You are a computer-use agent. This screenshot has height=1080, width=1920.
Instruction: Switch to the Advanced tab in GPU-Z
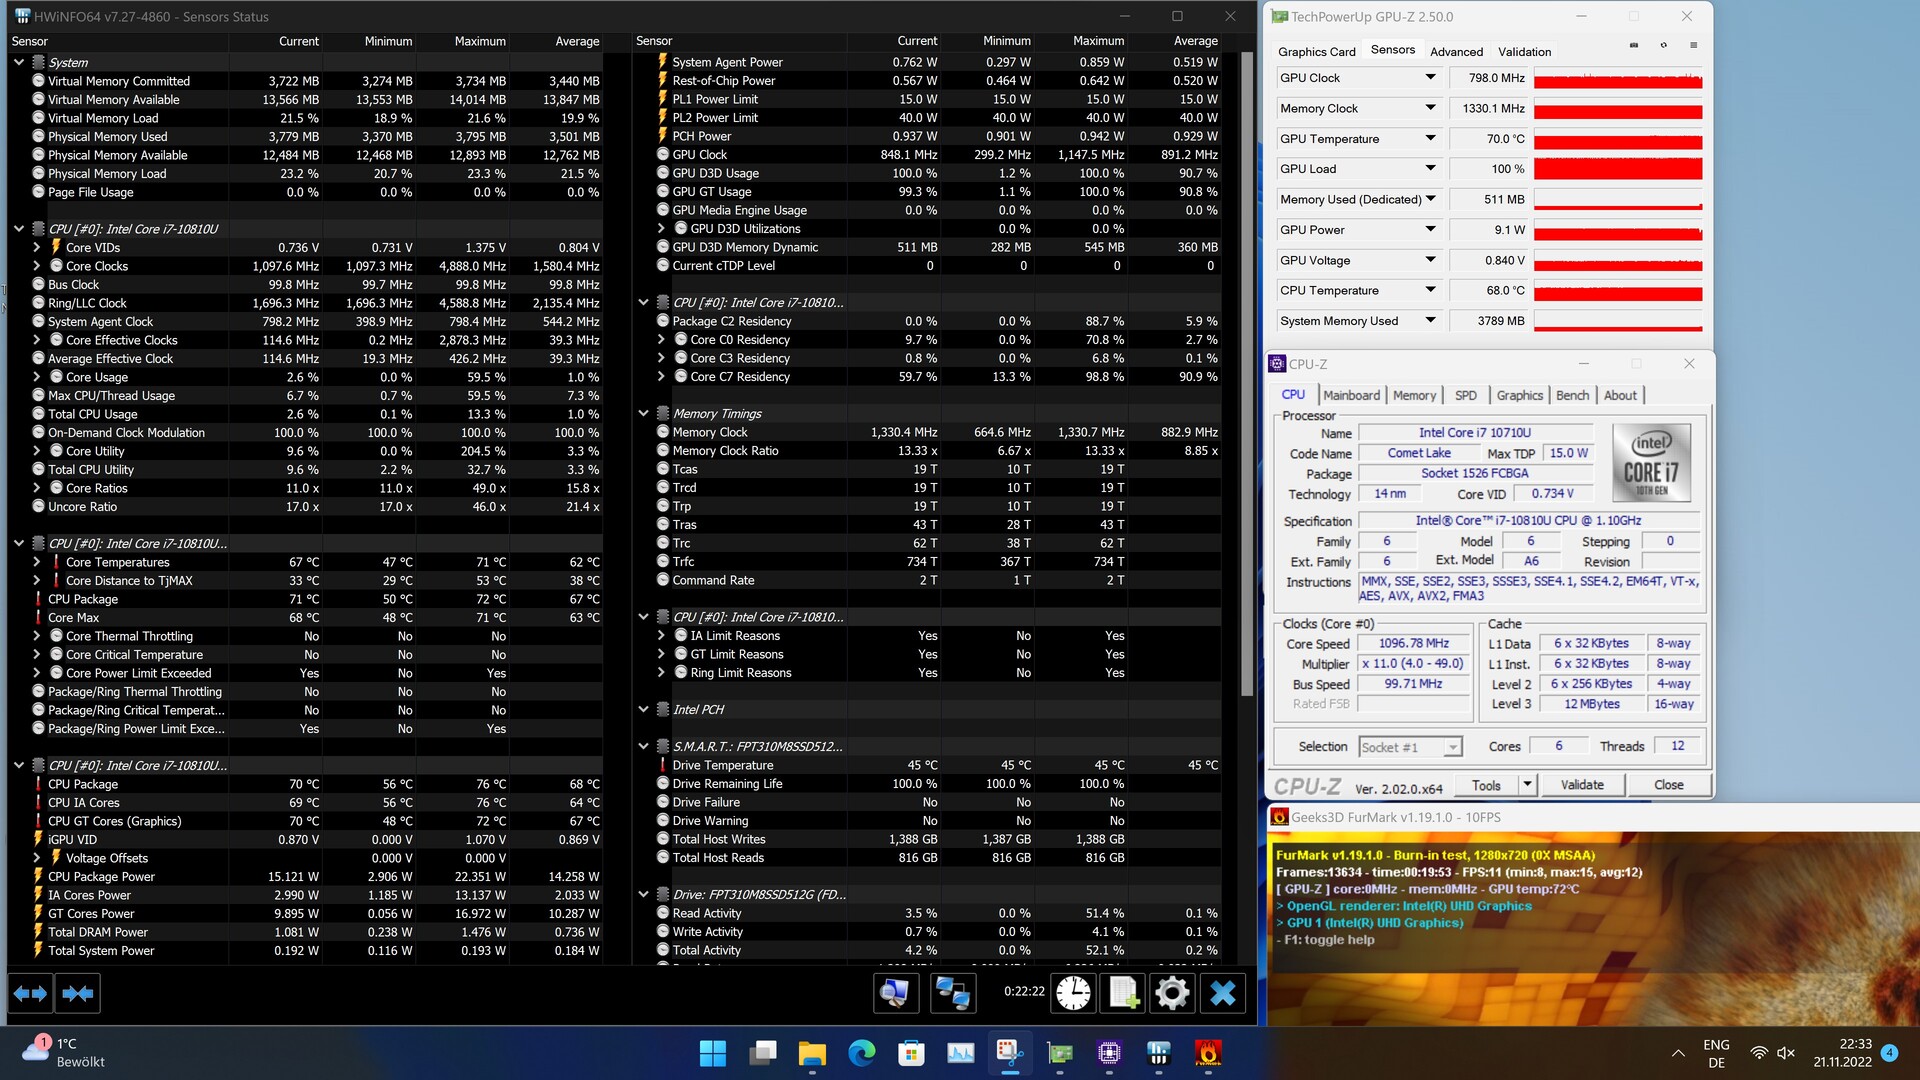tap(1456, 52)
